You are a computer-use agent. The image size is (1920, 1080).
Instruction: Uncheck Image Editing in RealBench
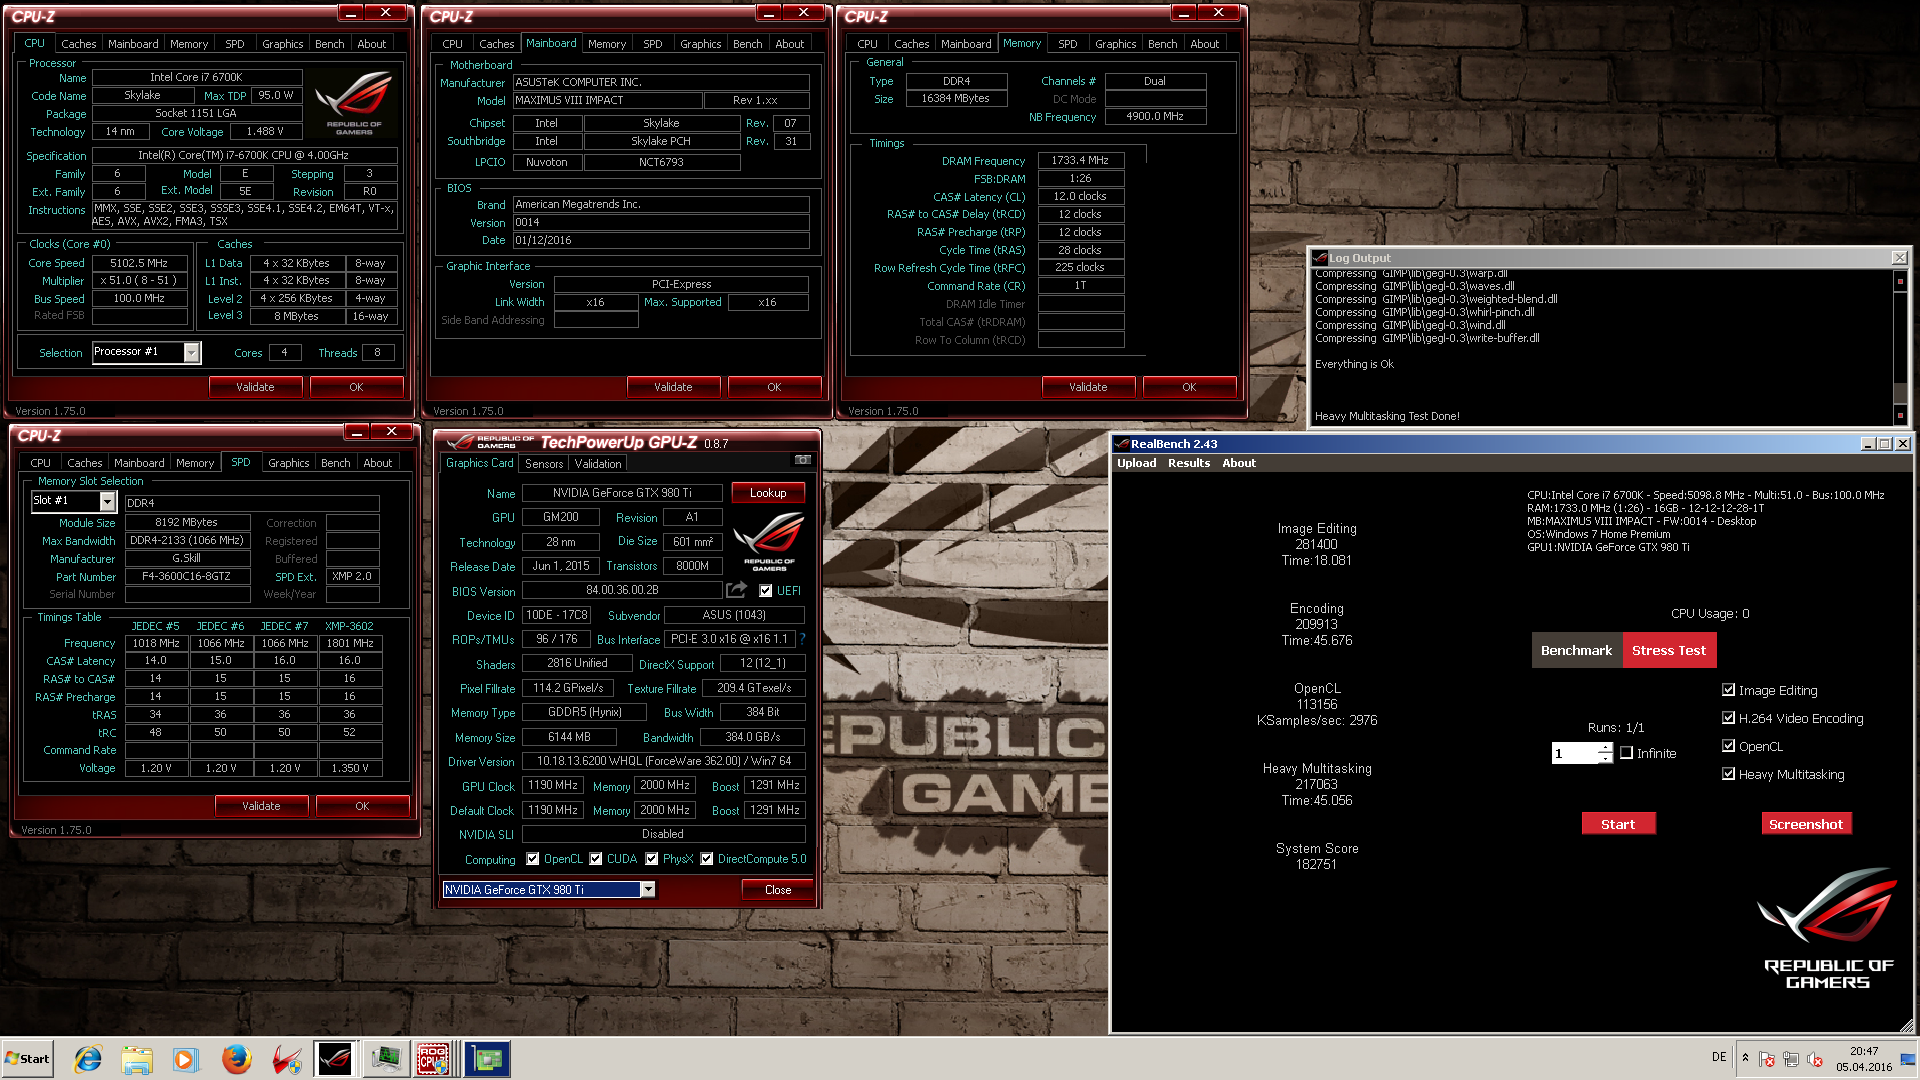coord(1728,690)
